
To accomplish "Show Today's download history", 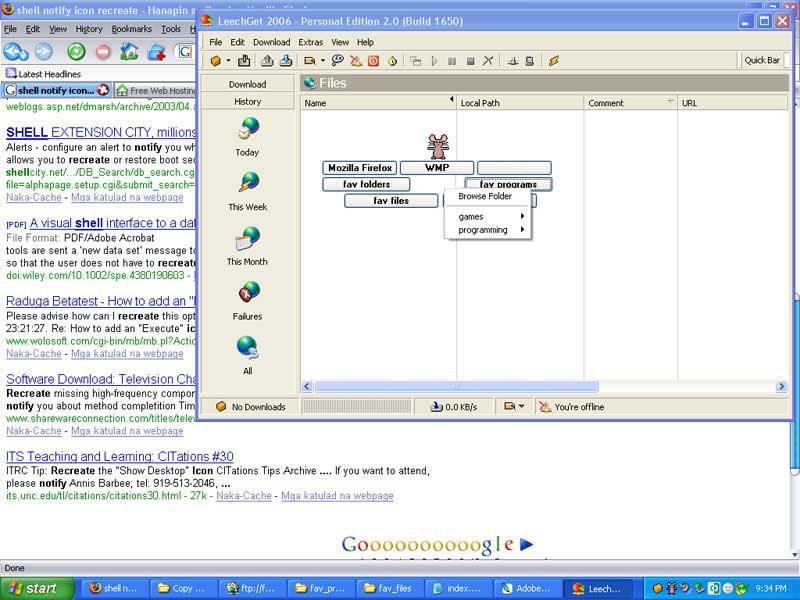I will coord(247,137).
